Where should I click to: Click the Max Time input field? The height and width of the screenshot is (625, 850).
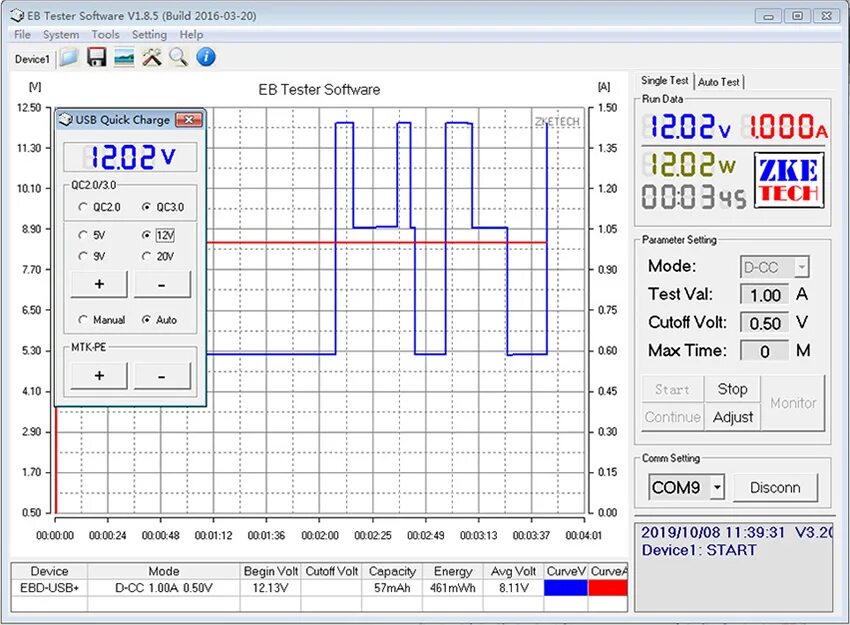click(765, 351)
